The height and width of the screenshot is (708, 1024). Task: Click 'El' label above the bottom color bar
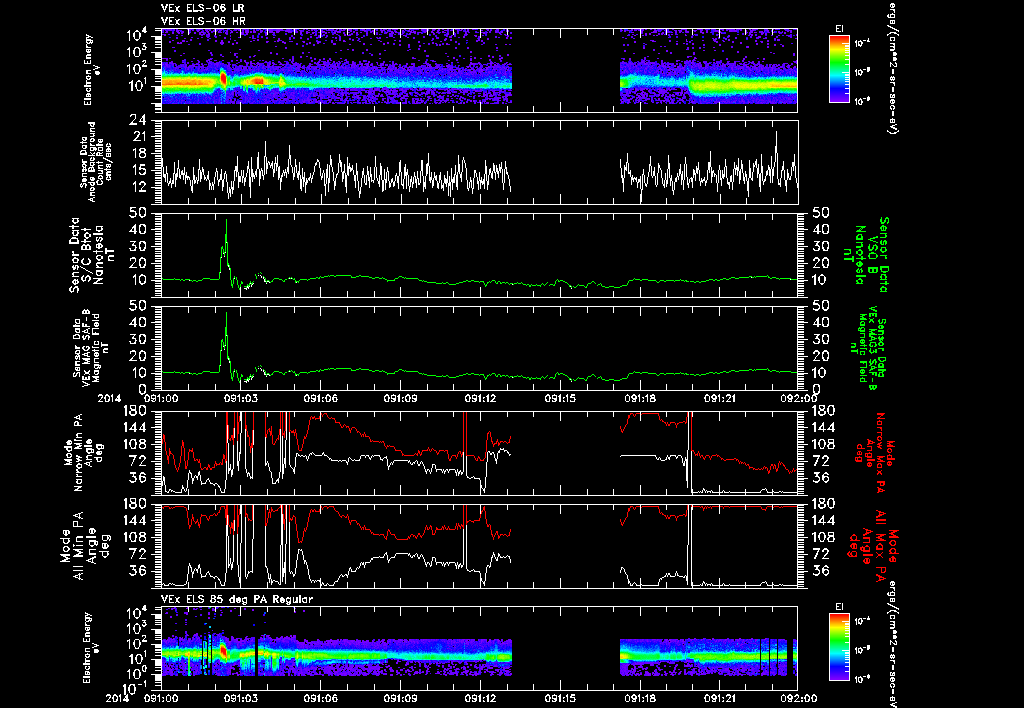pos(839,607)
